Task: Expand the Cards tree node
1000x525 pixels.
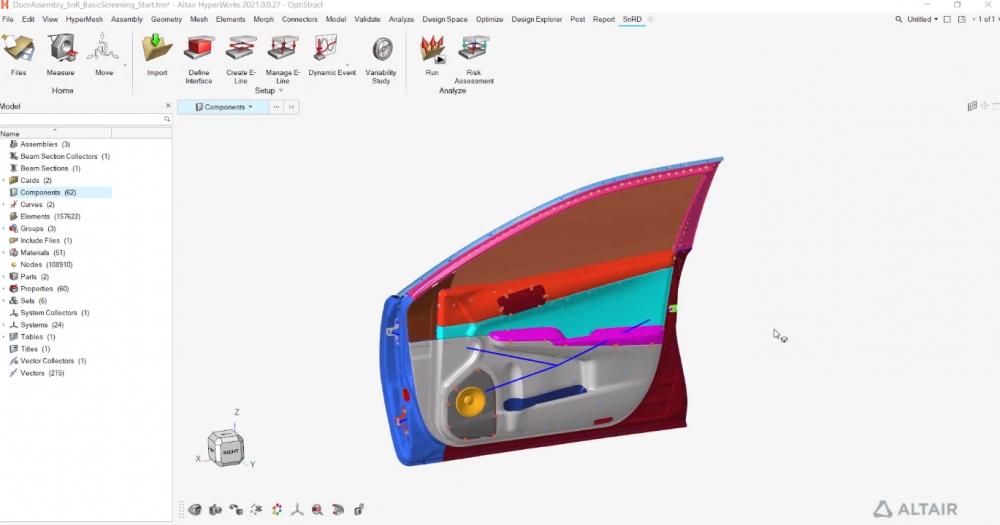Action: pos(4,181)
